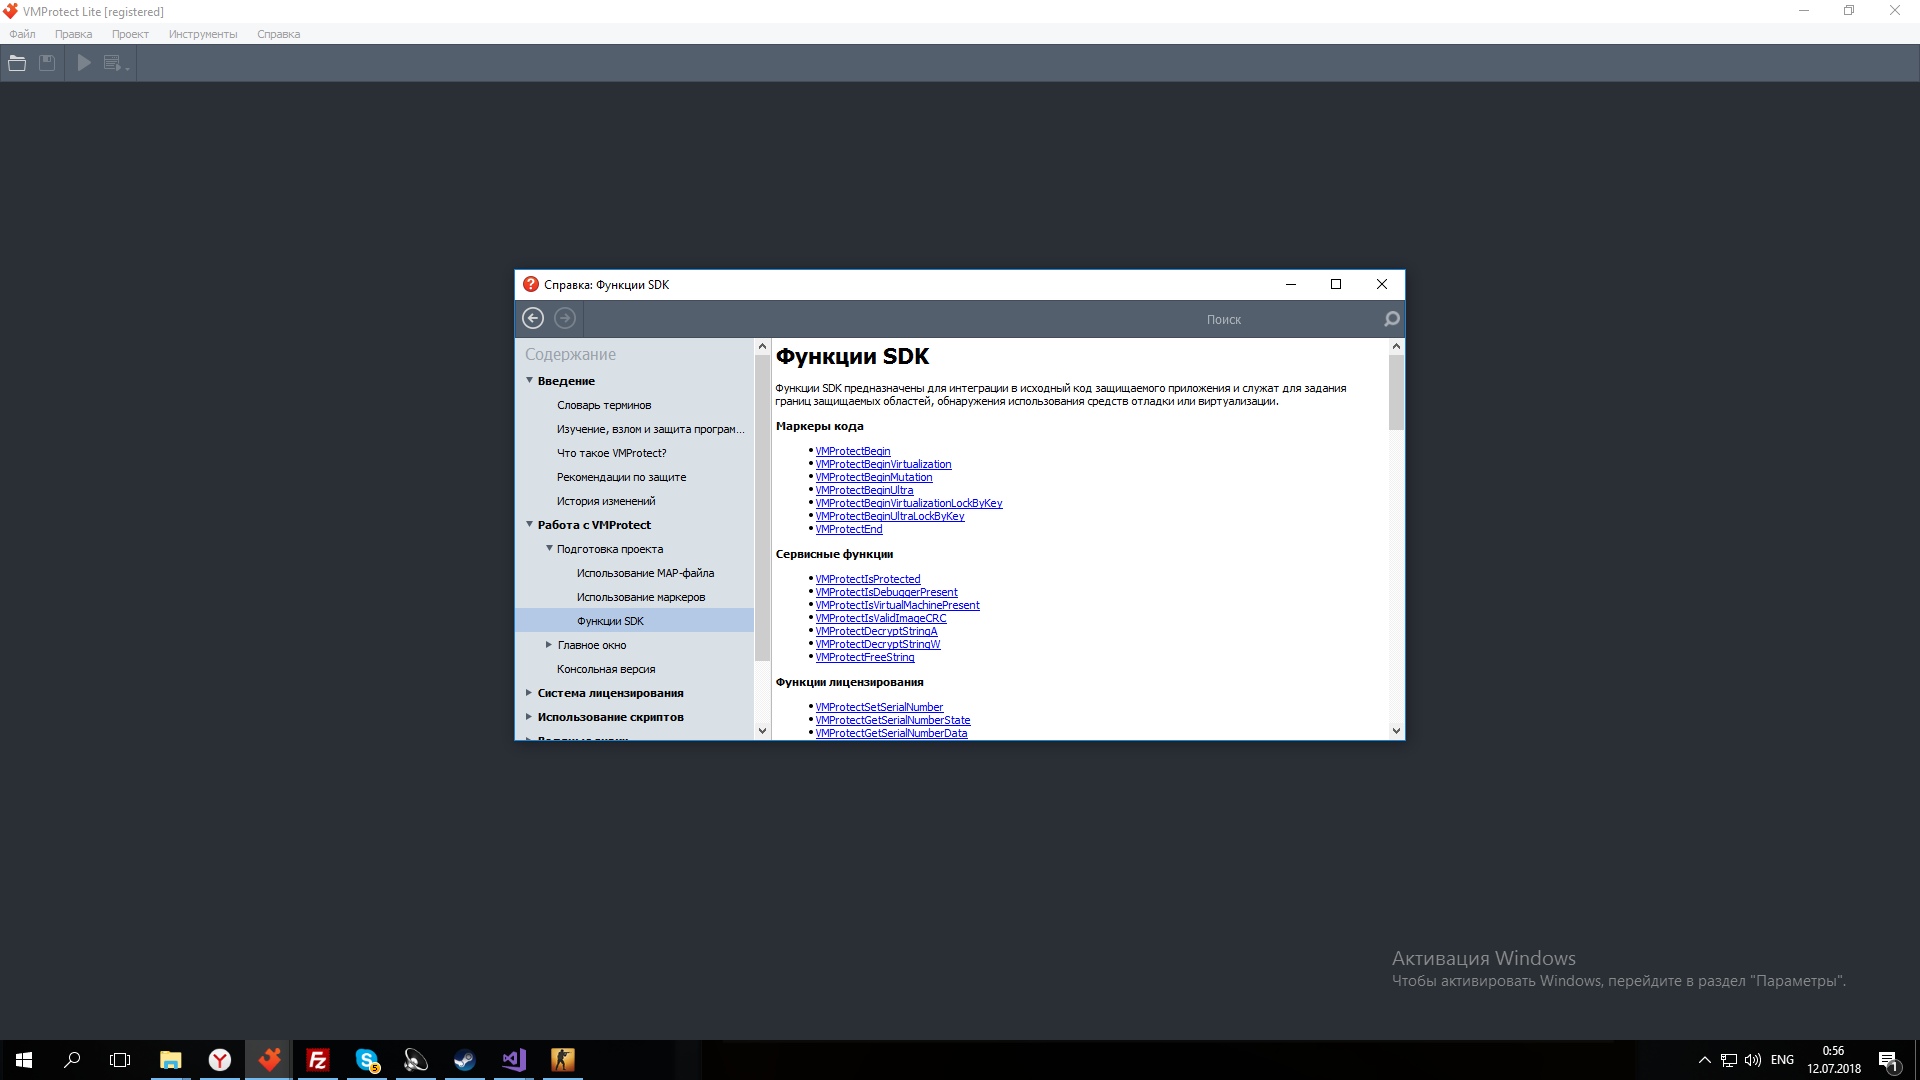Click the search magnifier icon in help
The image size is (1920, 1080).
point(1391,319)
